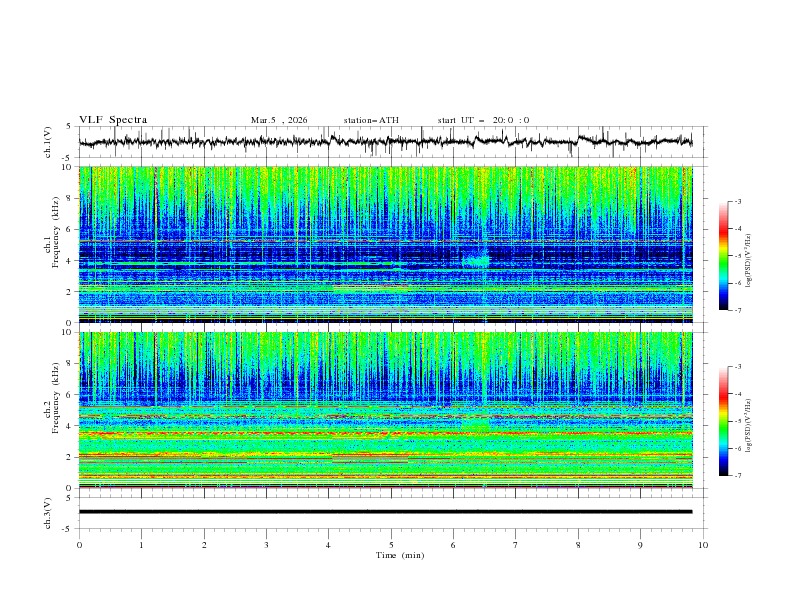Click the upper color bar's log(PSD) label
Image resolution: width=792 pixels, height=612 pixels.
click(x=749, y=261)
